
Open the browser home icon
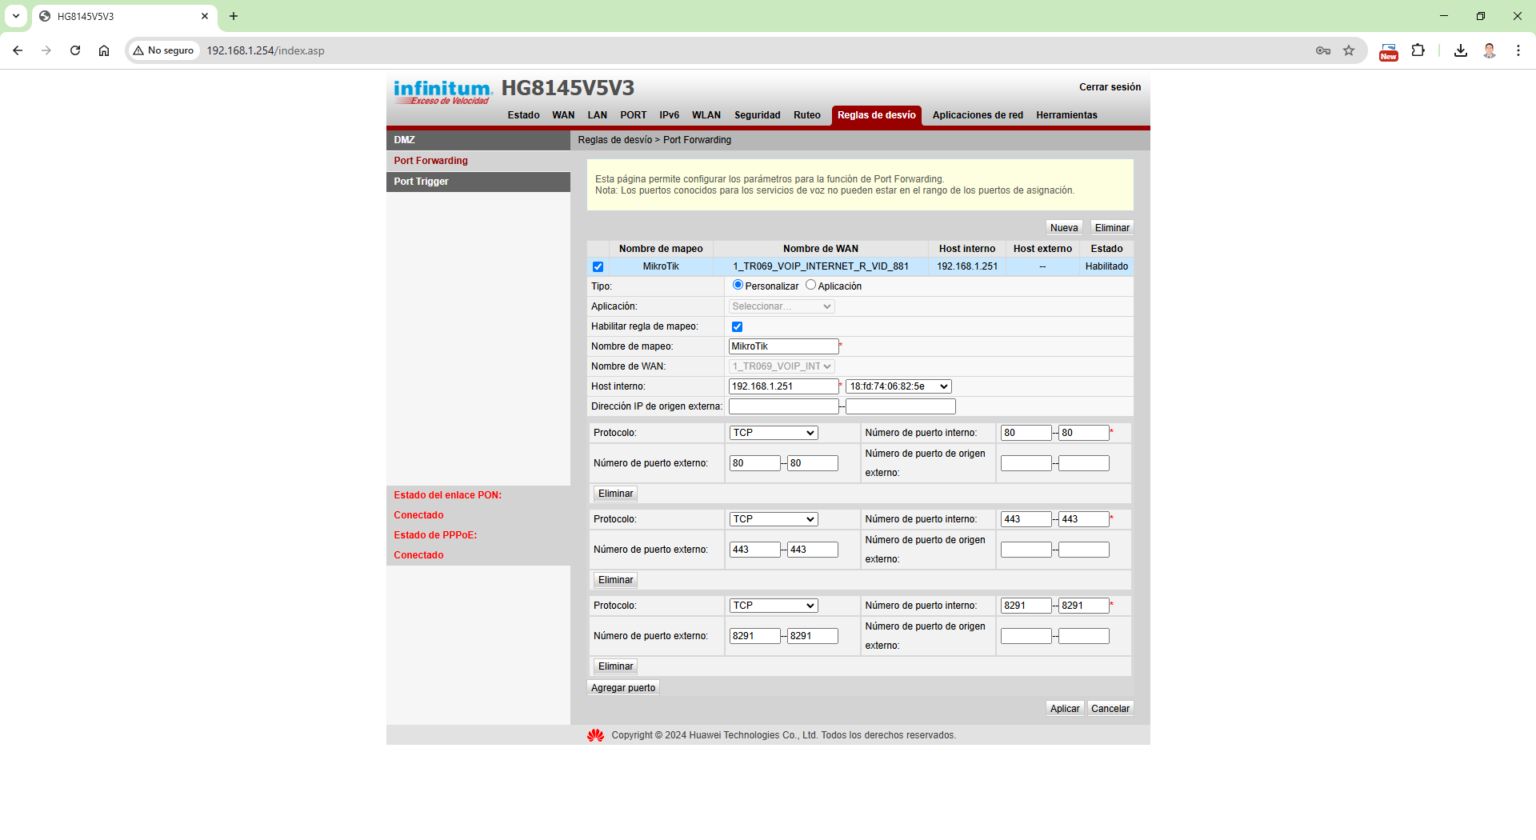104,50
